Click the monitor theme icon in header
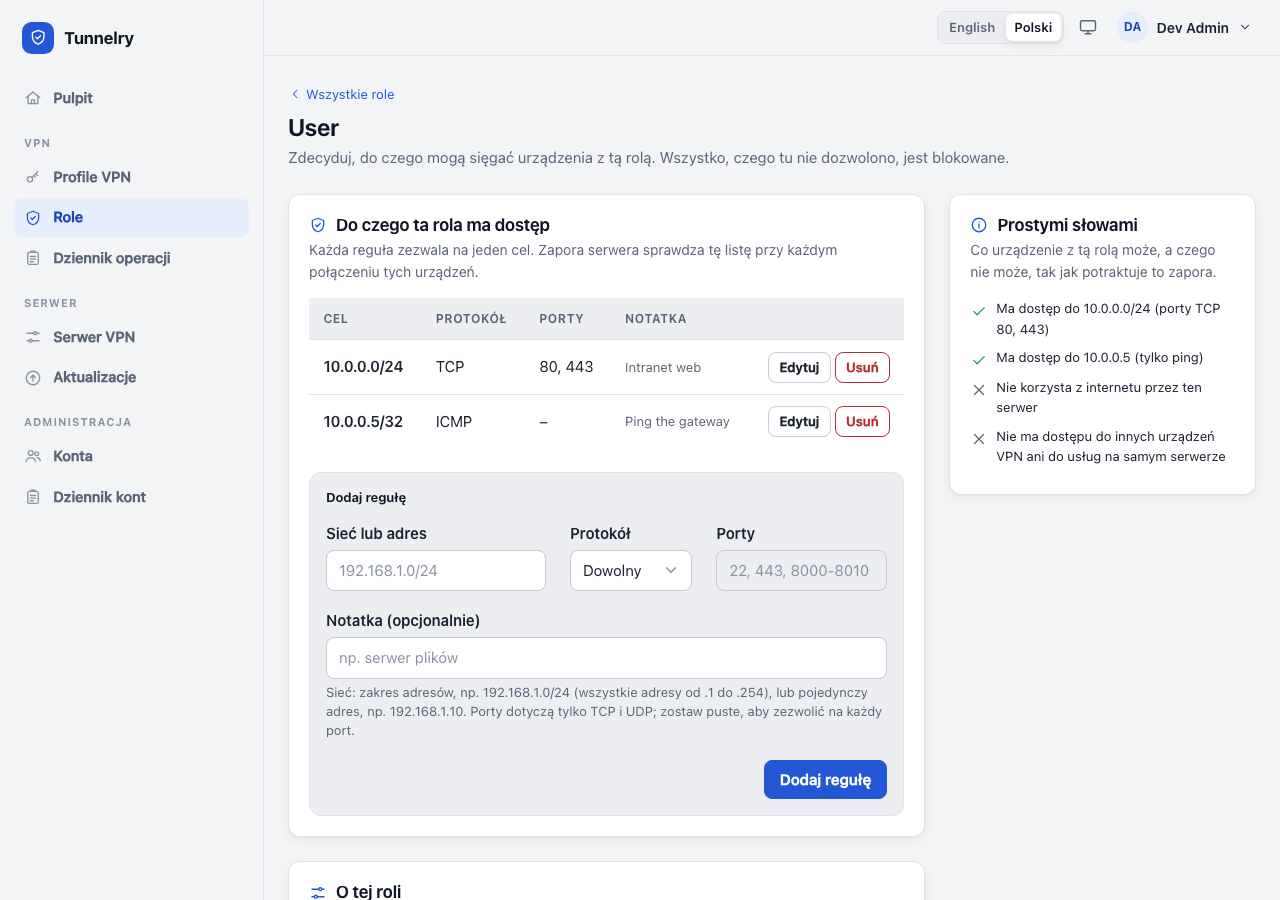1280x900 pixels. tap(1088, 27)
